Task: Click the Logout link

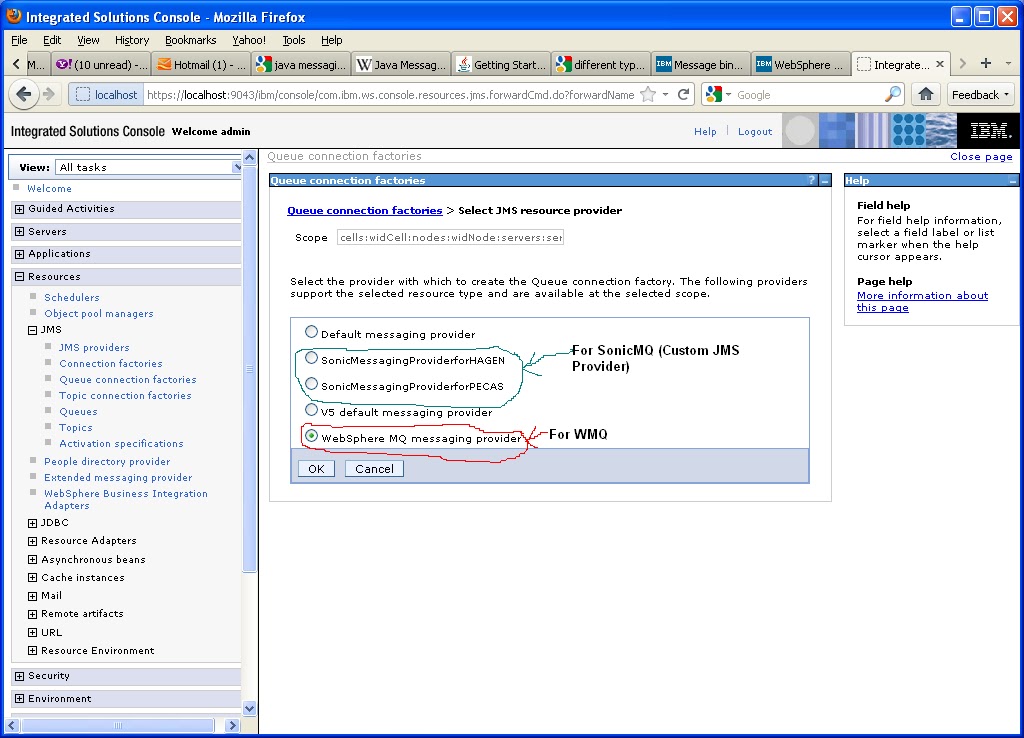Action: click(x=755, y=131)
